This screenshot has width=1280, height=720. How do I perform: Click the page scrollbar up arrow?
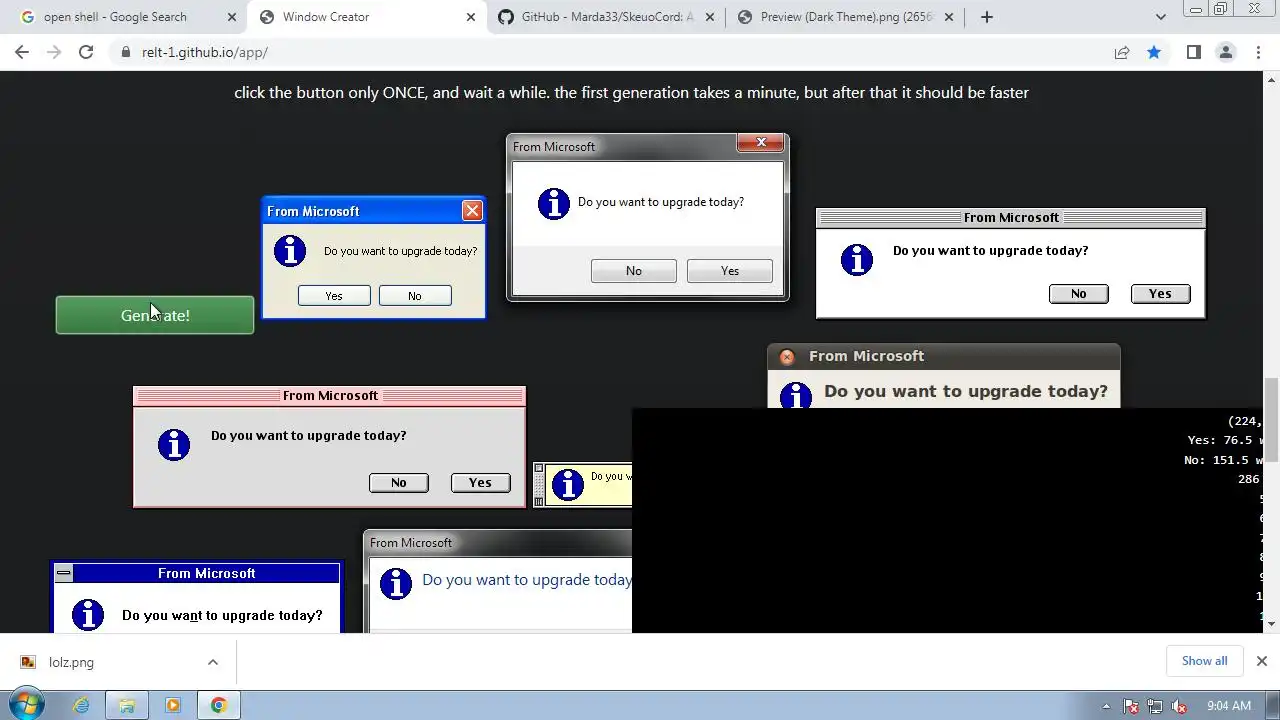click(x=1271, y=80)
